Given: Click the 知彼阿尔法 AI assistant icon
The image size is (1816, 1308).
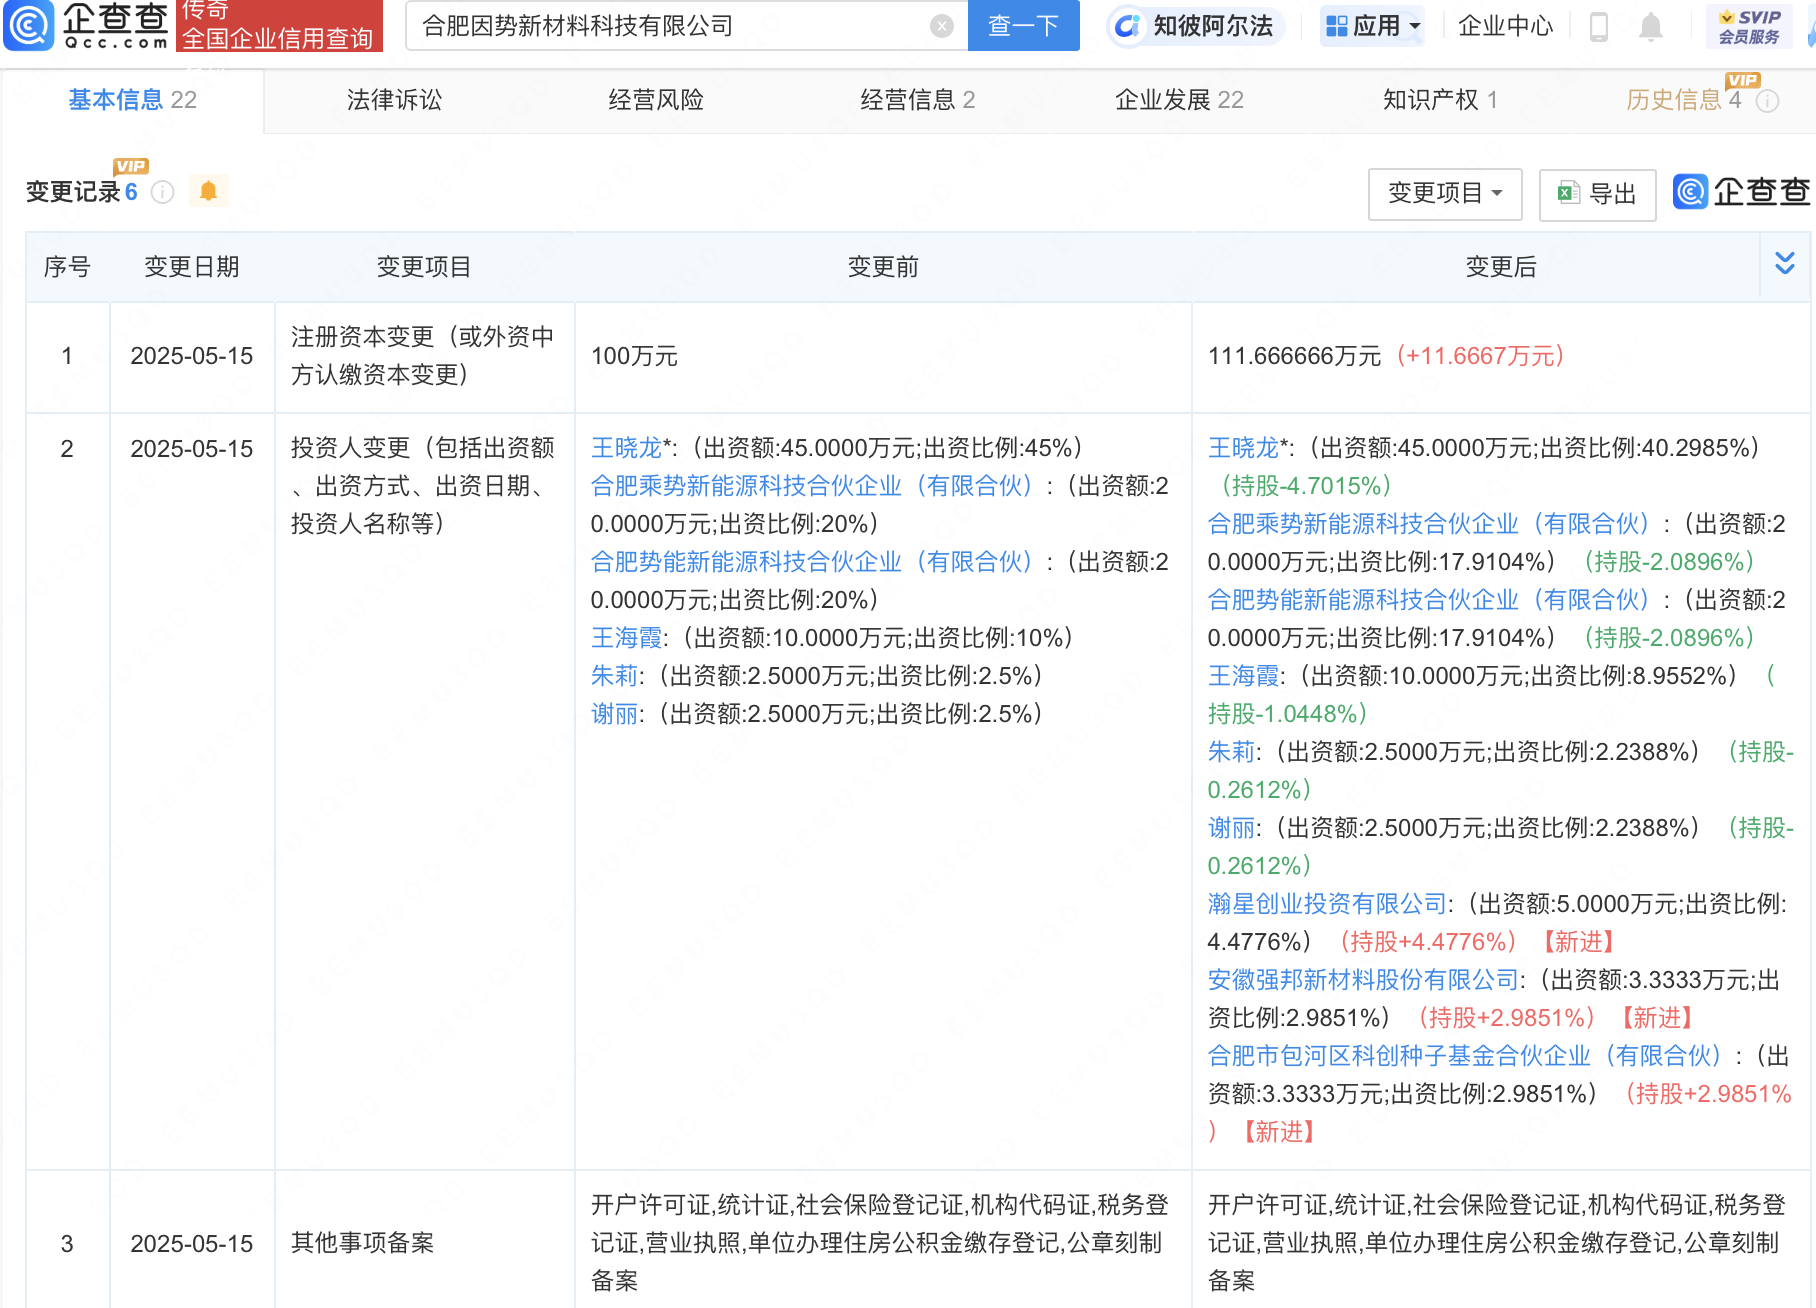Looking at the screenshot, I should tap(1126, 26).
